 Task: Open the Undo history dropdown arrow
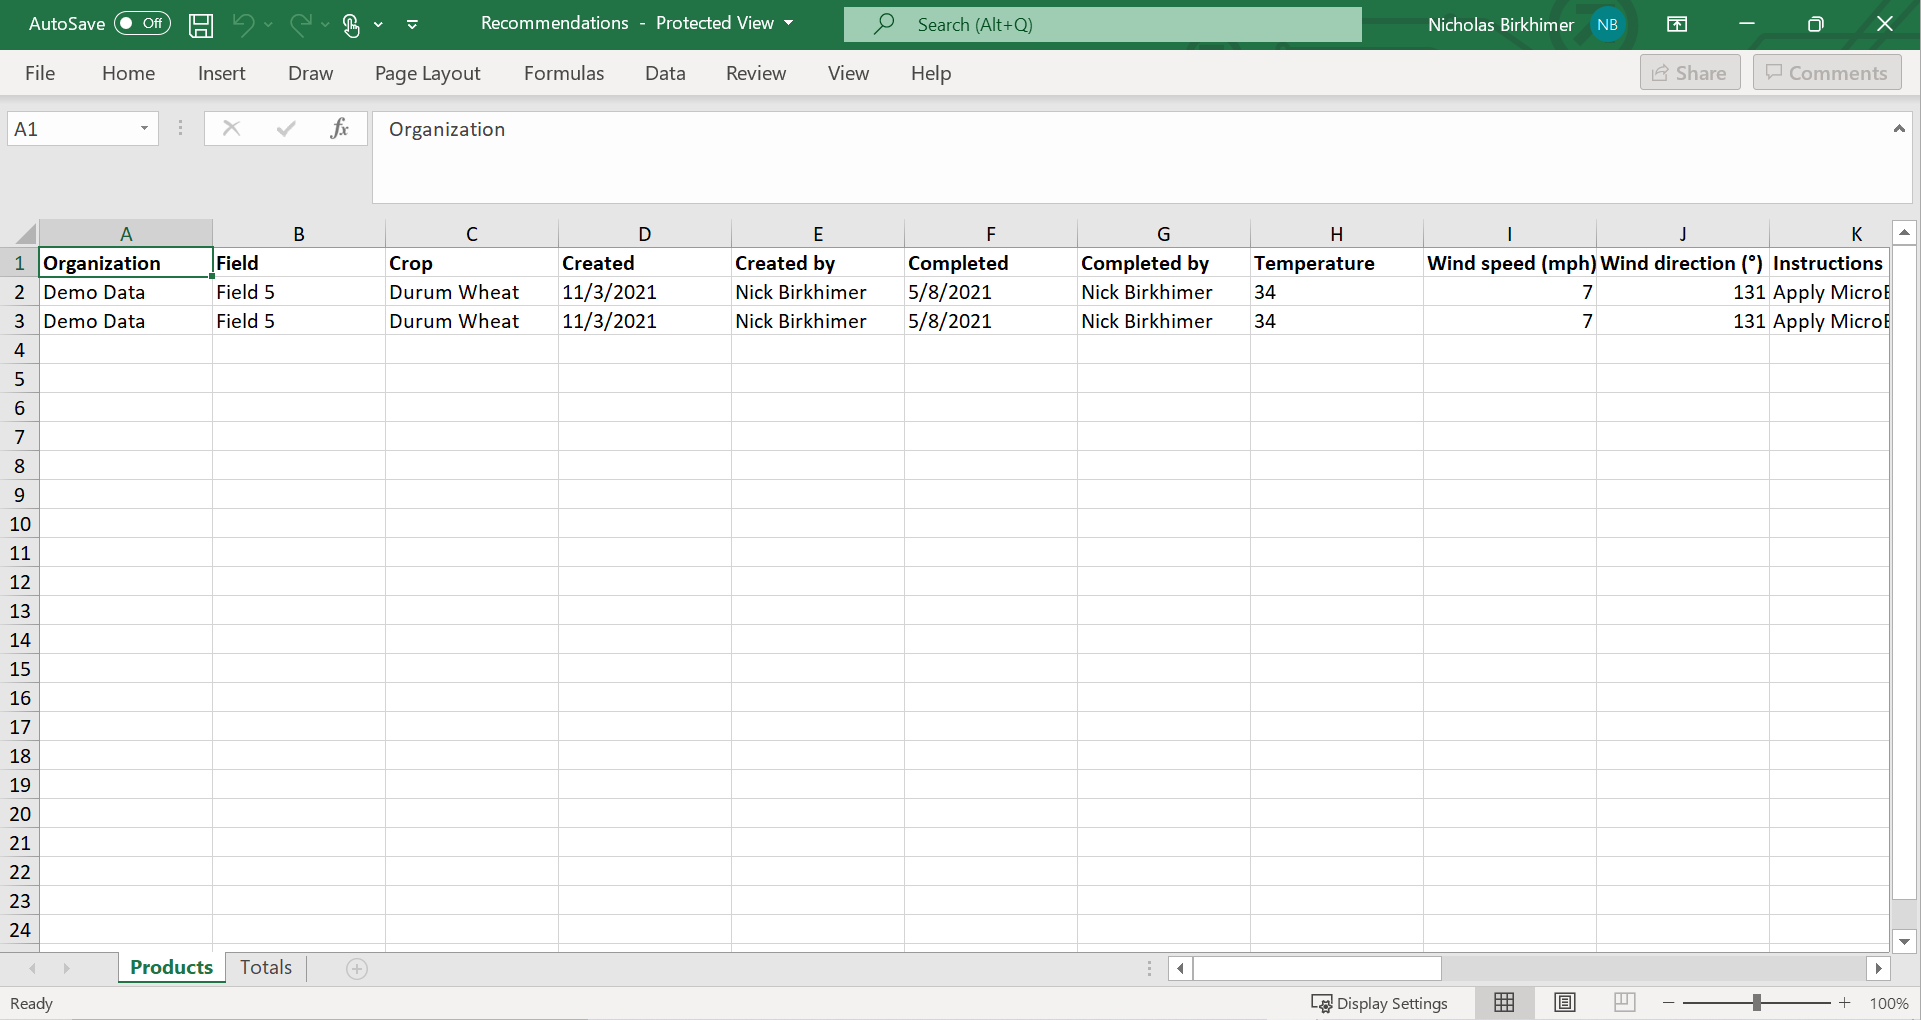click(x=269, y=25)
